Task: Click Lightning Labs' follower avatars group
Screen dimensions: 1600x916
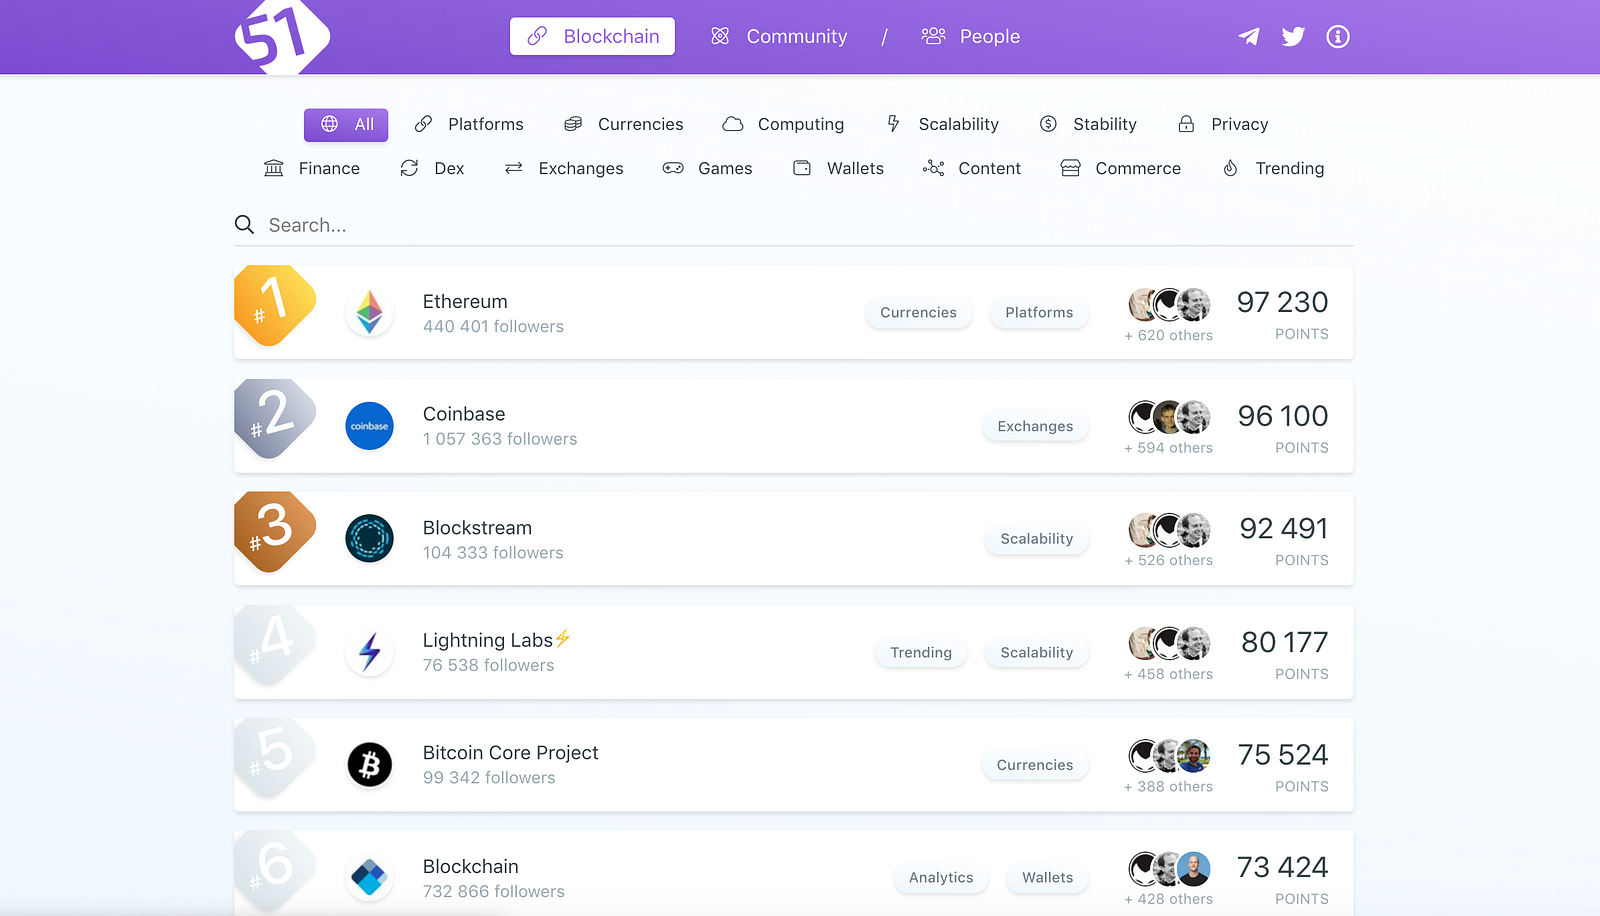Action: click(x=1169, y=643)
